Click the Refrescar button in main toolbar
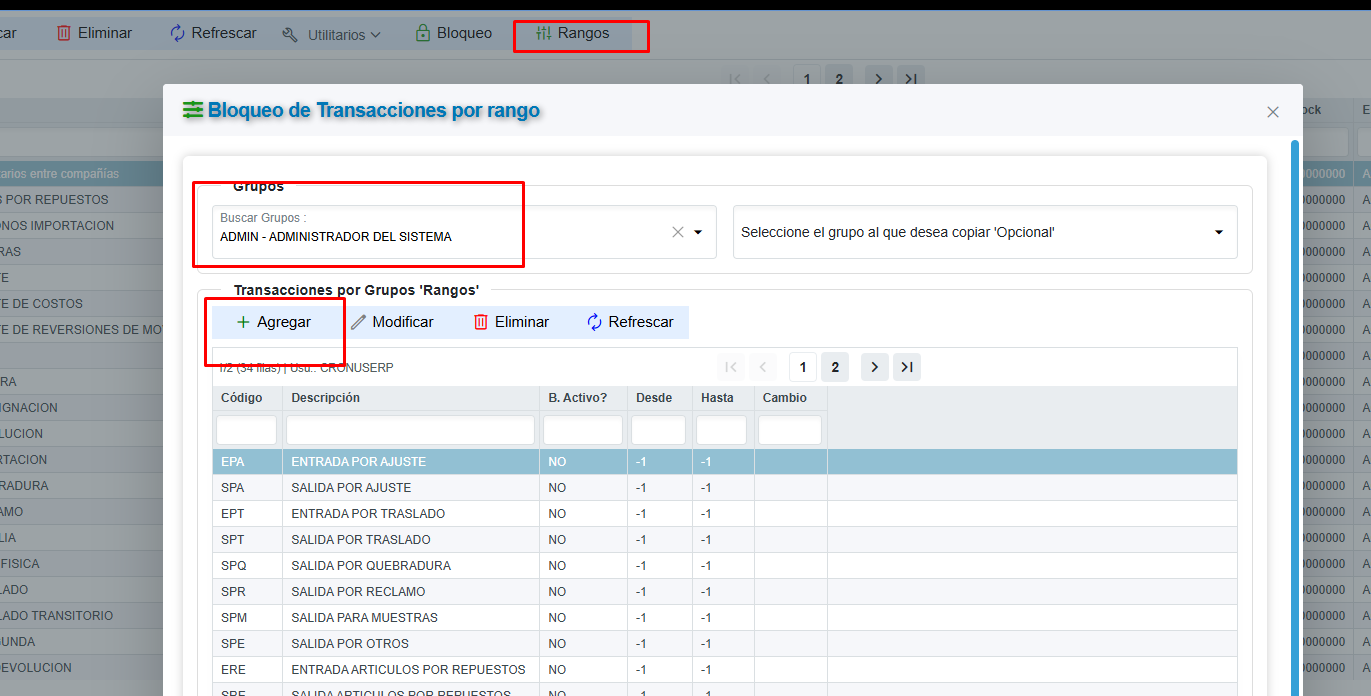 pyautogui.click(x=214, y=33)
